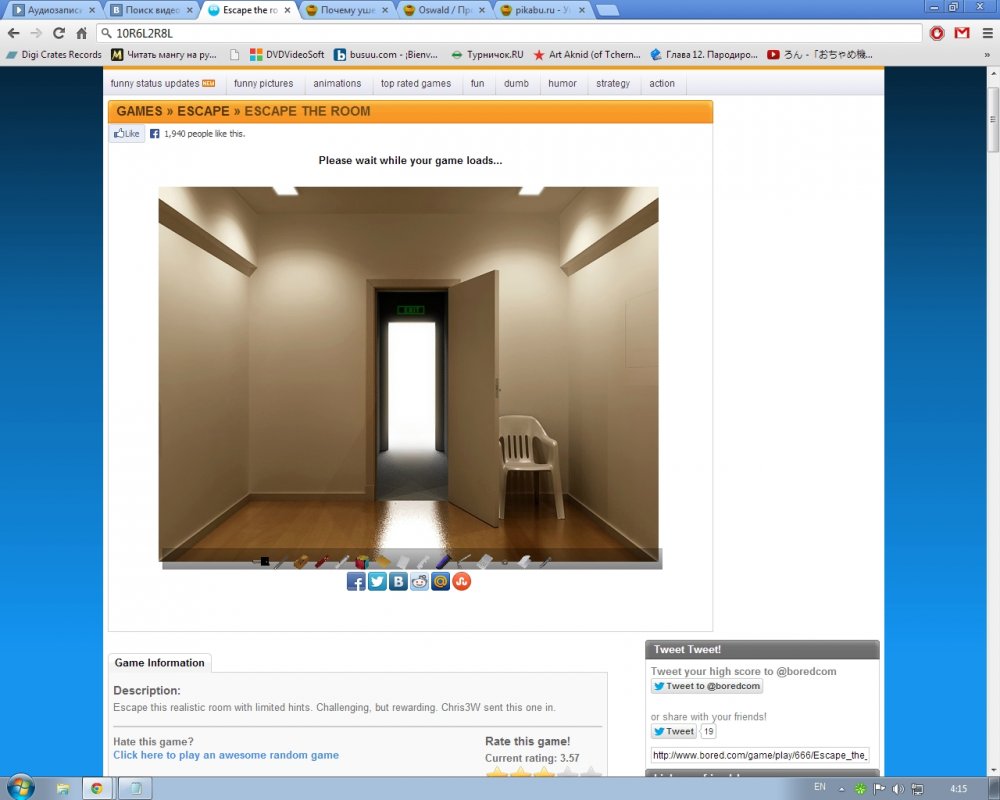This screenshot has height=800, width=1000.
Task: Share game via Reddit icon
Action: pos(419,581)
